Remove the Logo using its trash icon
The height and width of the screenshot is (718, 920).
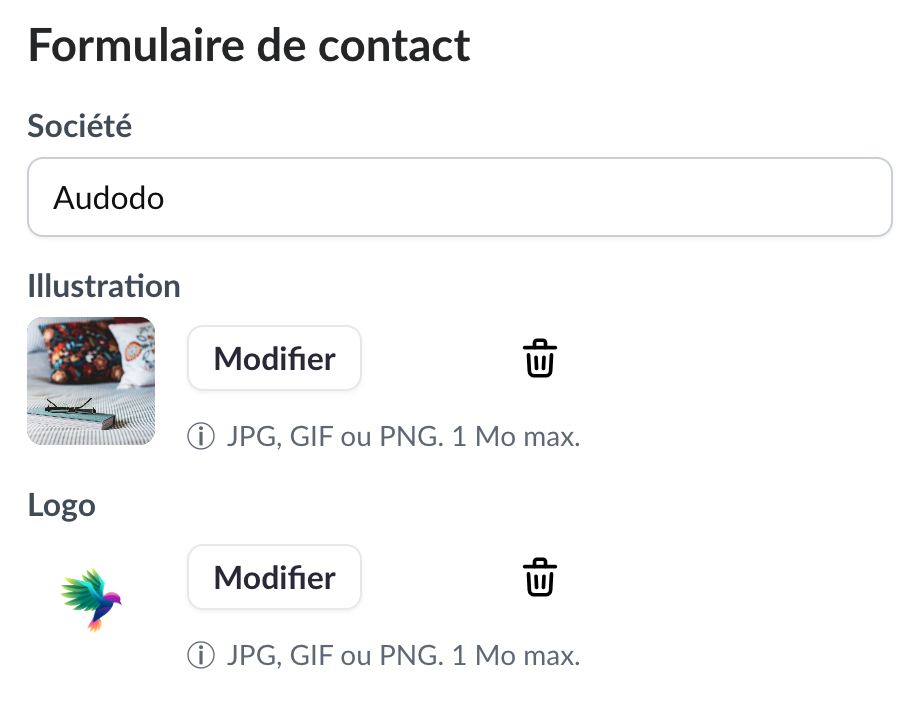point(540,578)
